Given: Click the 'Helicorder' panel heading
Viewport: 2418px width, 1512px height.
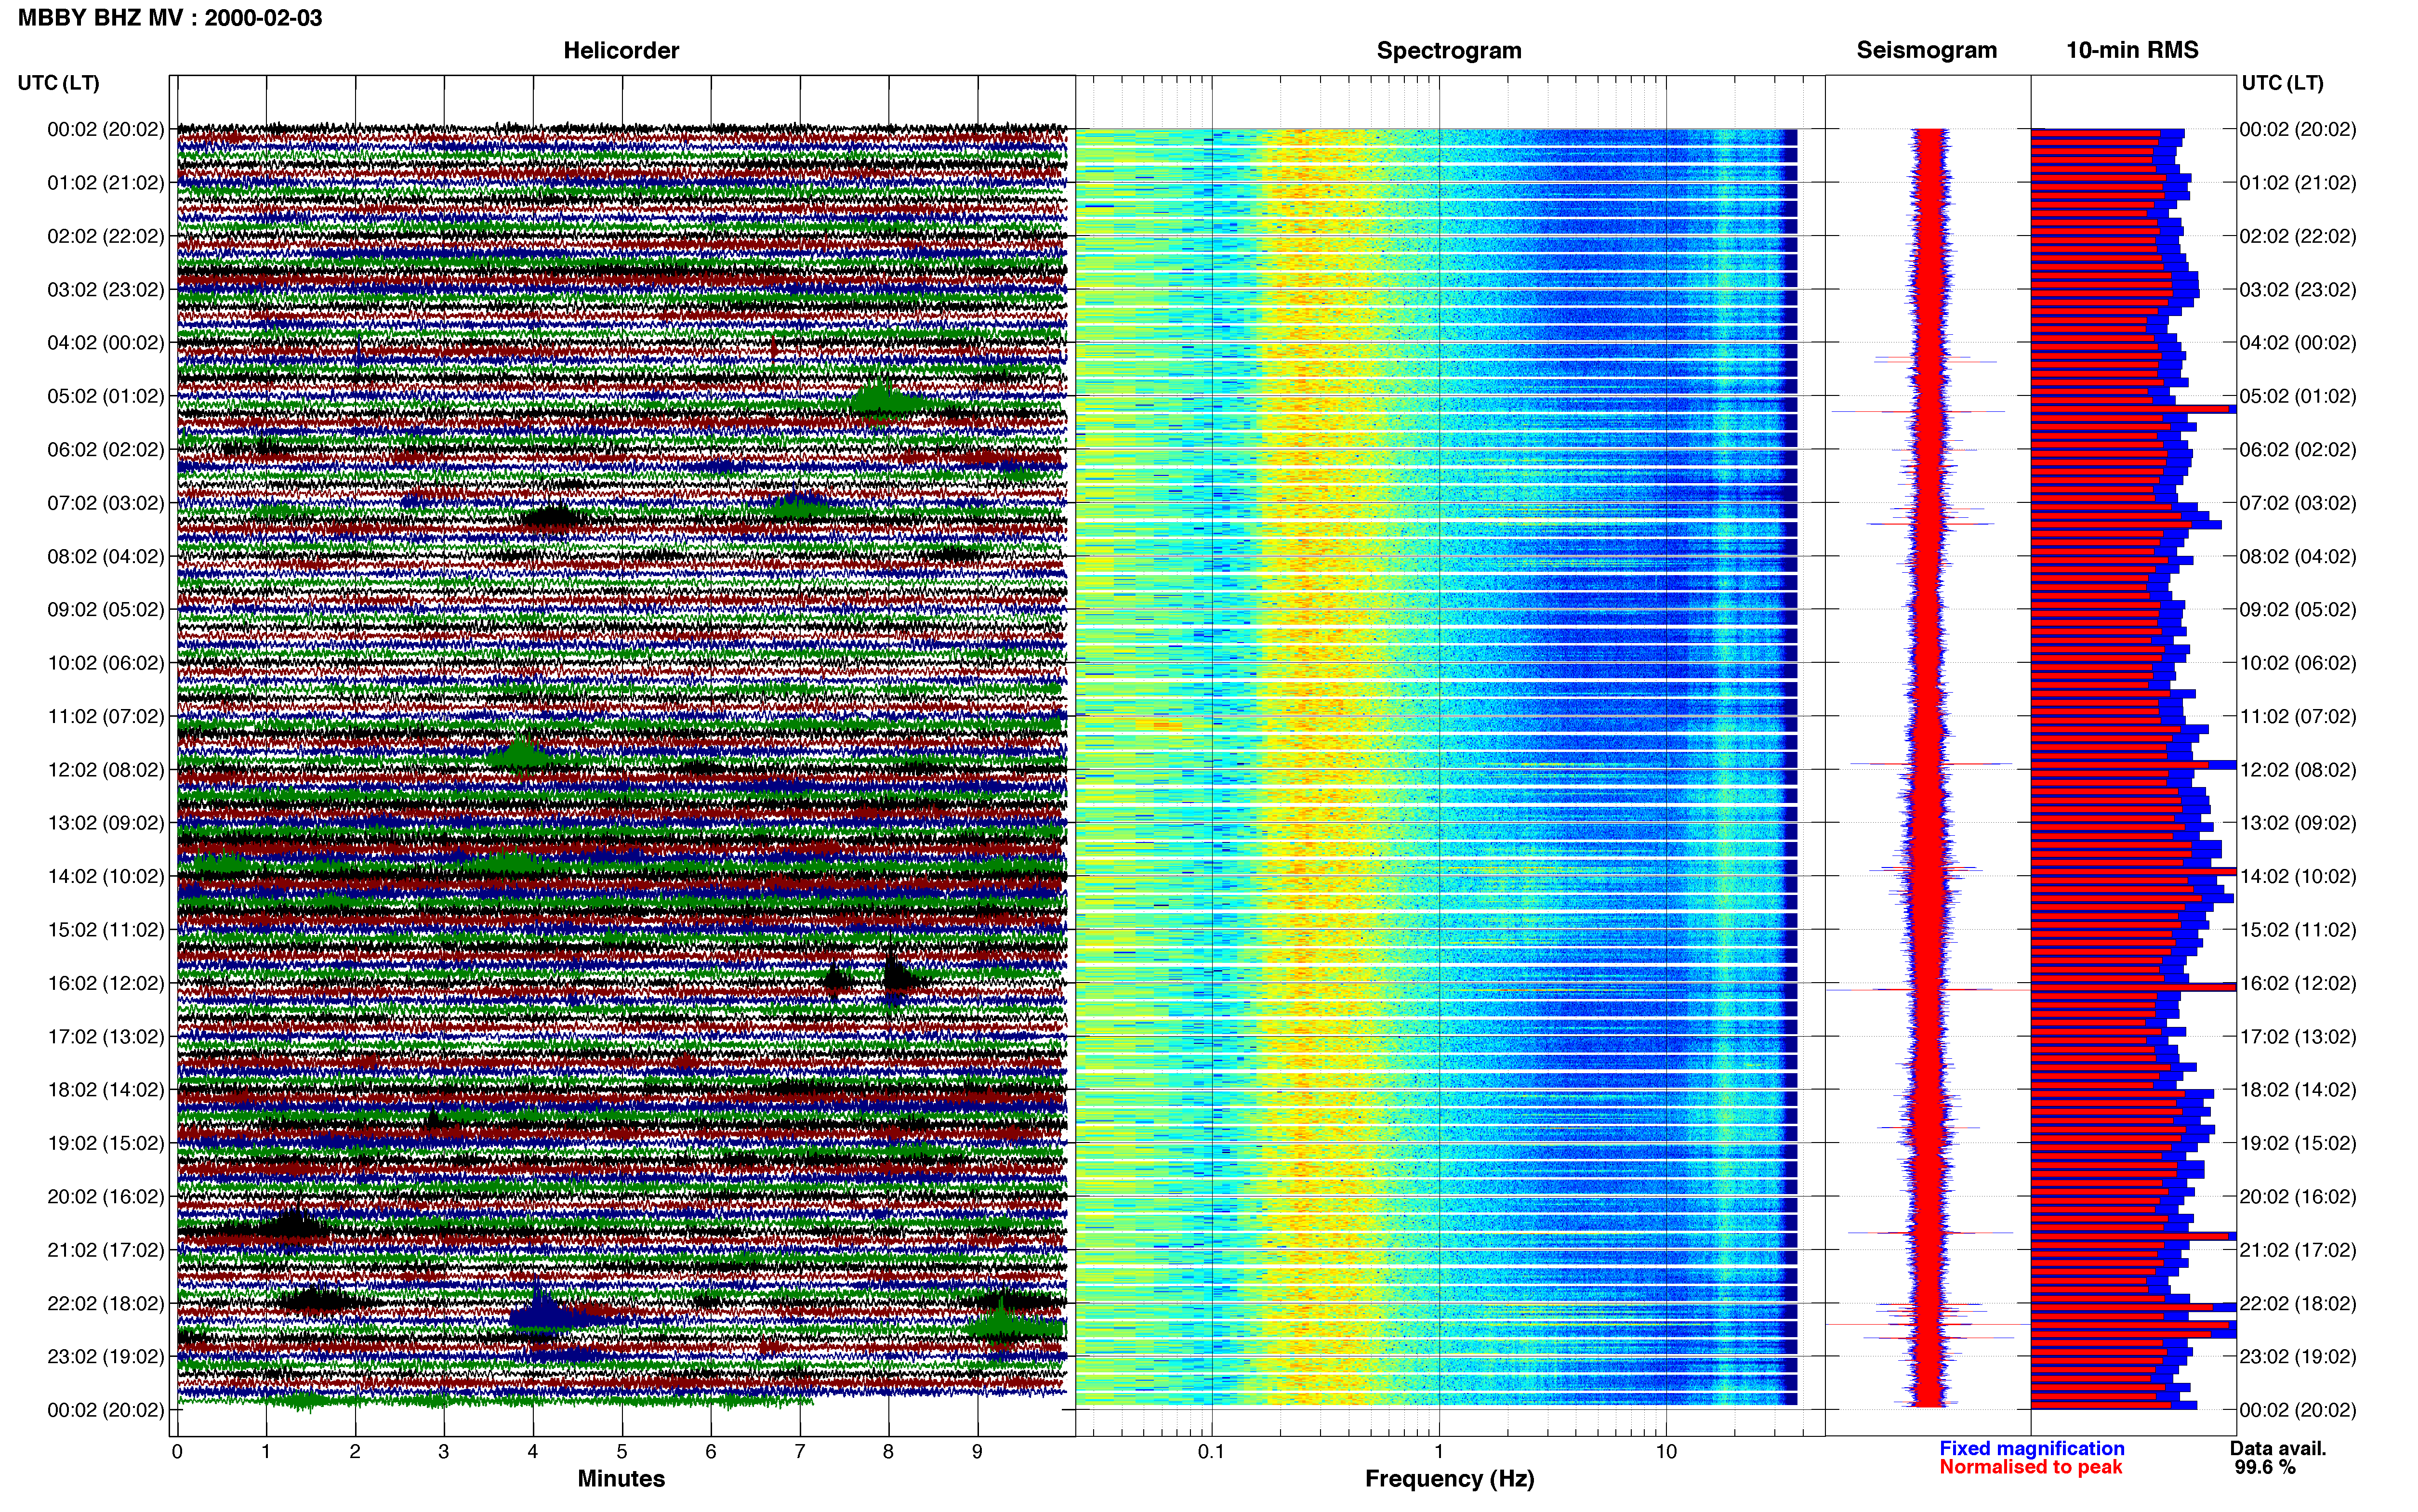Looking at the screenshot, I should 621,50.
